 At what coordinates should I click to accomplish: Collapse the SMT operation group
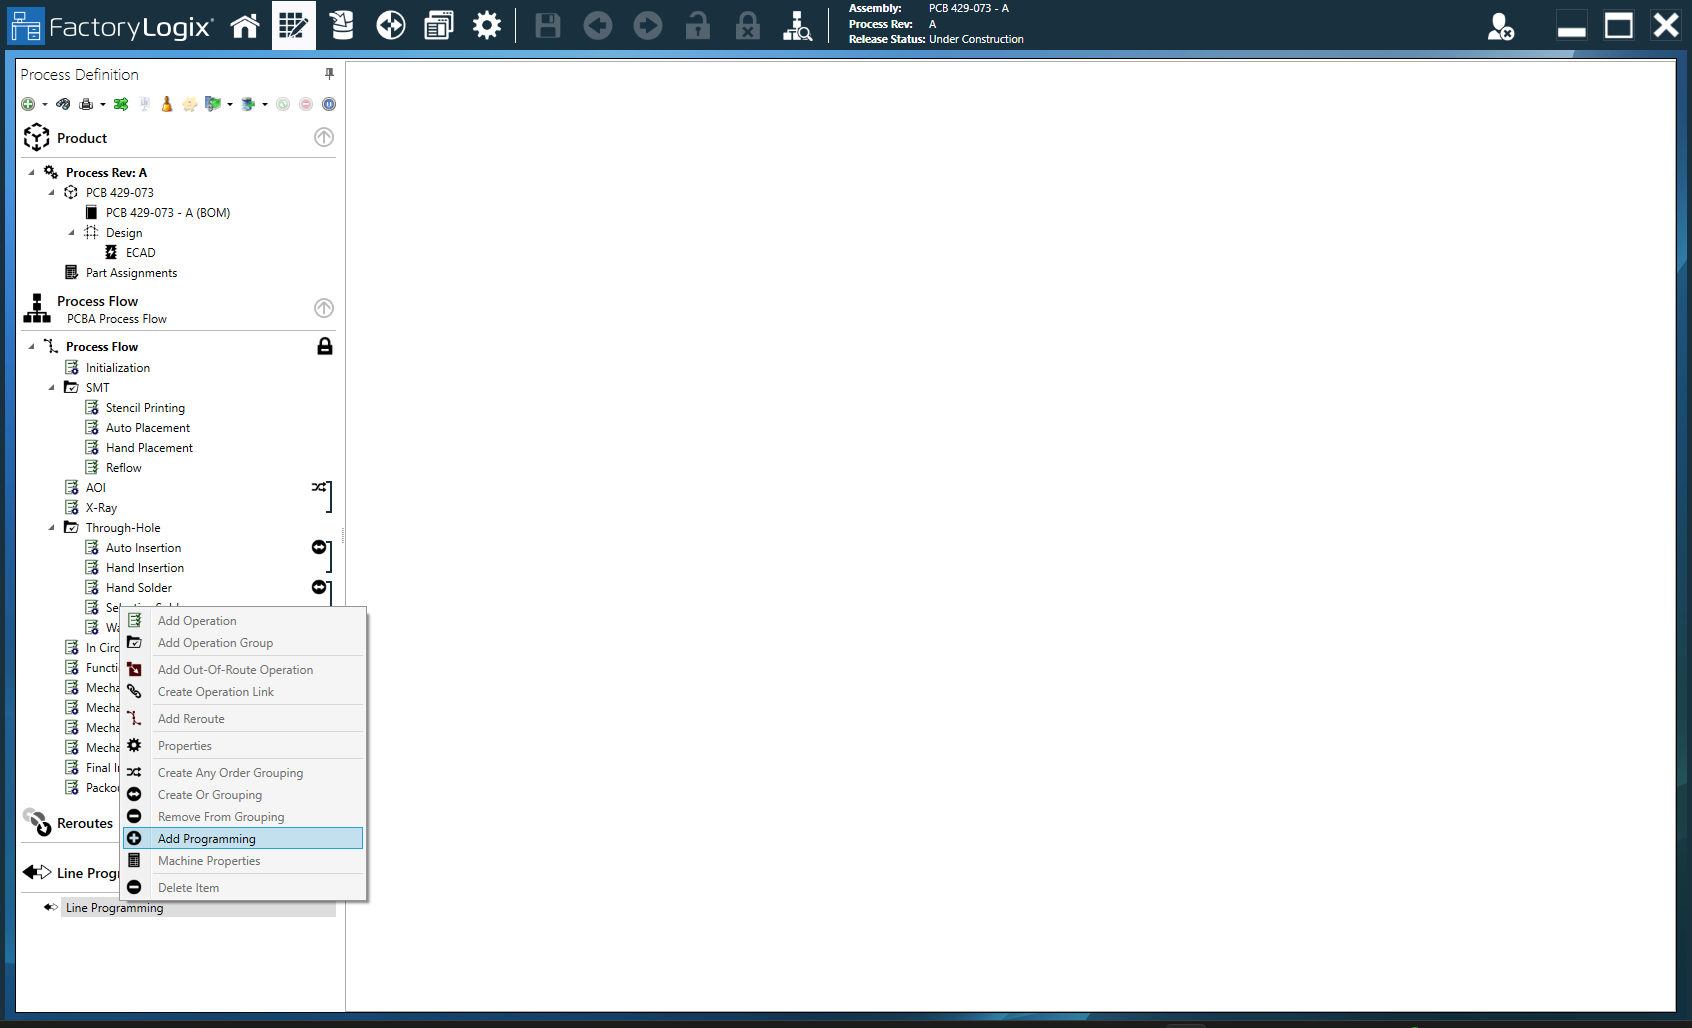[x=51, y=387]
